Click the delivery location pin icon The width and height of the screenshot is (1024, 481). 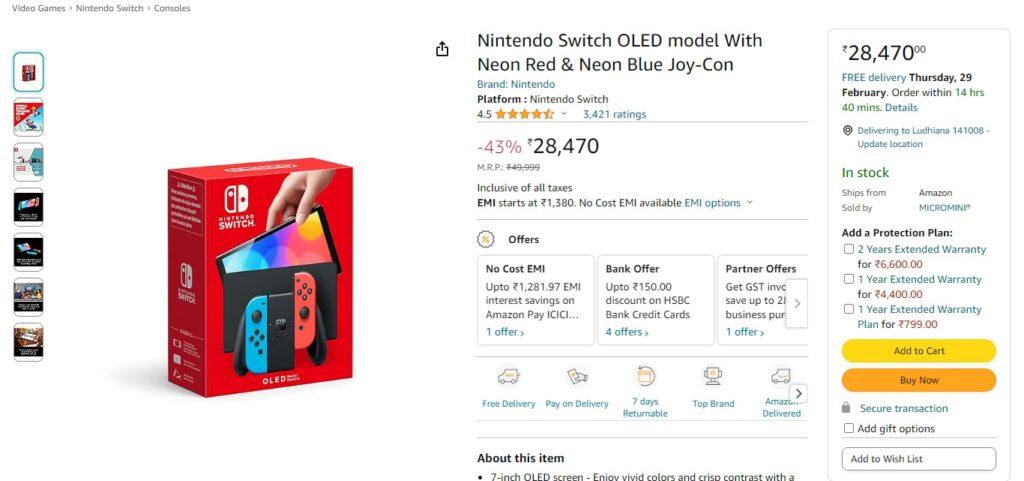(x=848, y=130)
